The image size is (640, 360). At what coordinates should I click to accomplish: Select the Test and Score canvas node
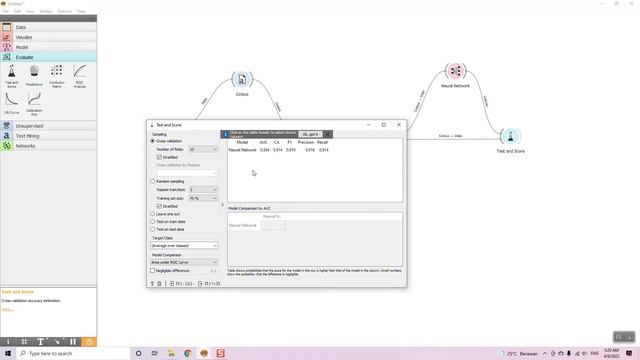(x=510, y=137)
